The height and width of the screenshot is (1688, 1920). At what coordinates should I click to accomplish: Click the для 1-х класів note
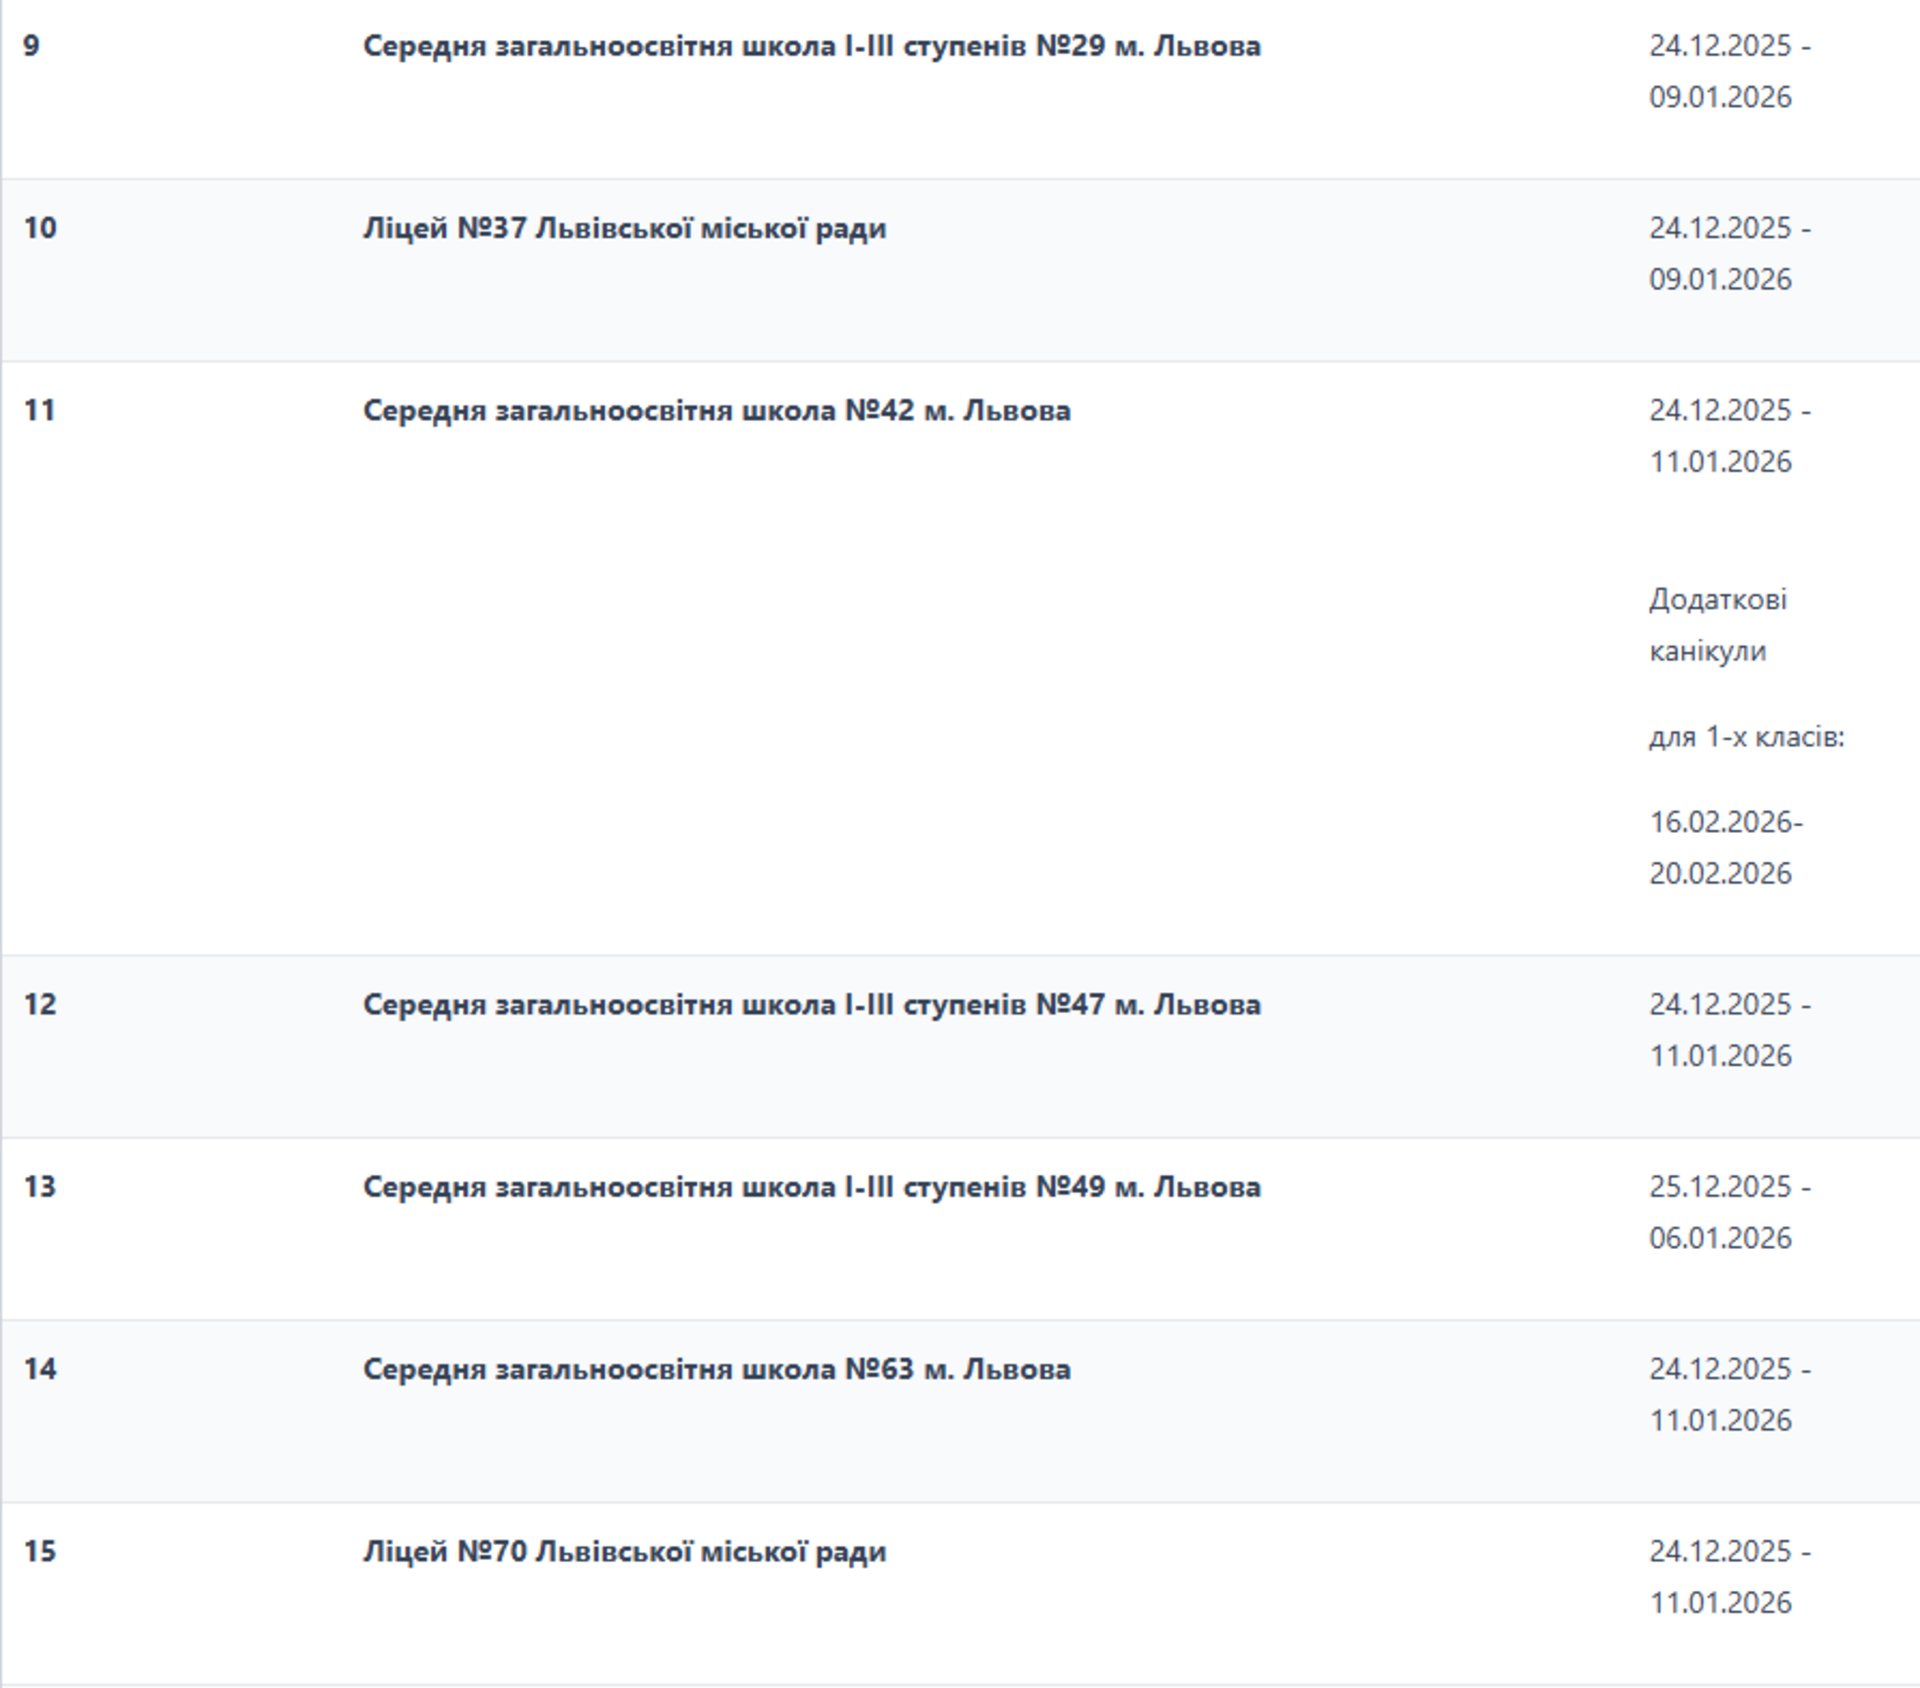click(1746, 737)
